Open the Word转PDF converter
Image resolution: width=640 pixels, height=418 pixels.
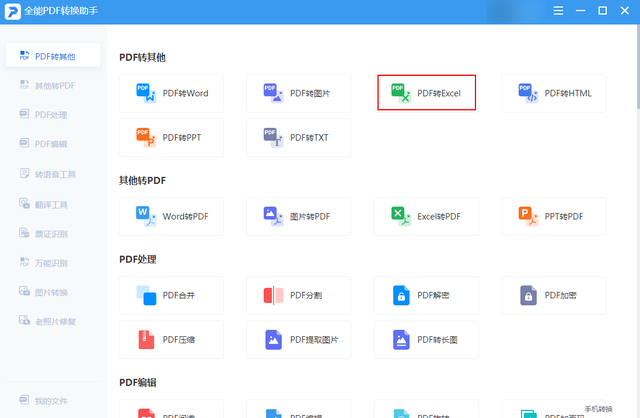click(171, 216)
